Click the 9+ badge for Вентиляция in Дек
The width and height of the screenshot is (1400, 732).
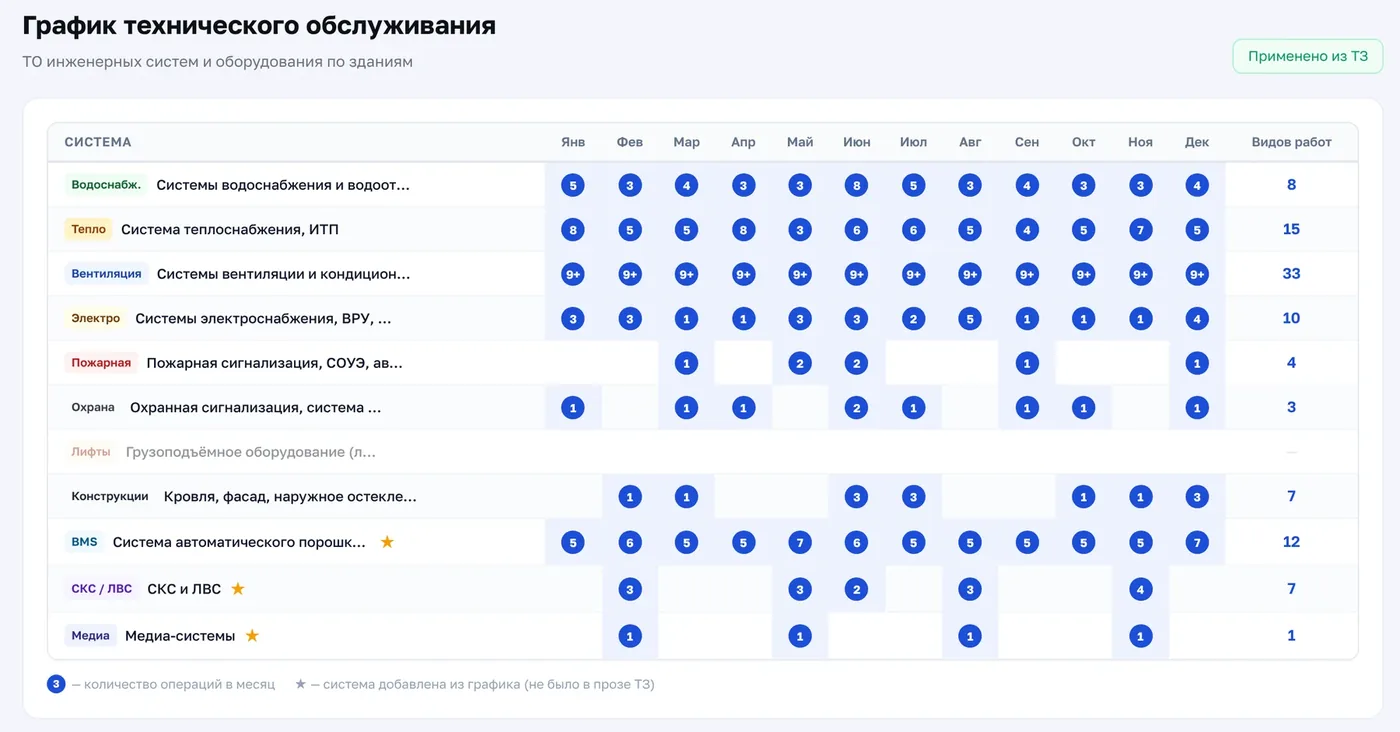(x=1197, y=274)
